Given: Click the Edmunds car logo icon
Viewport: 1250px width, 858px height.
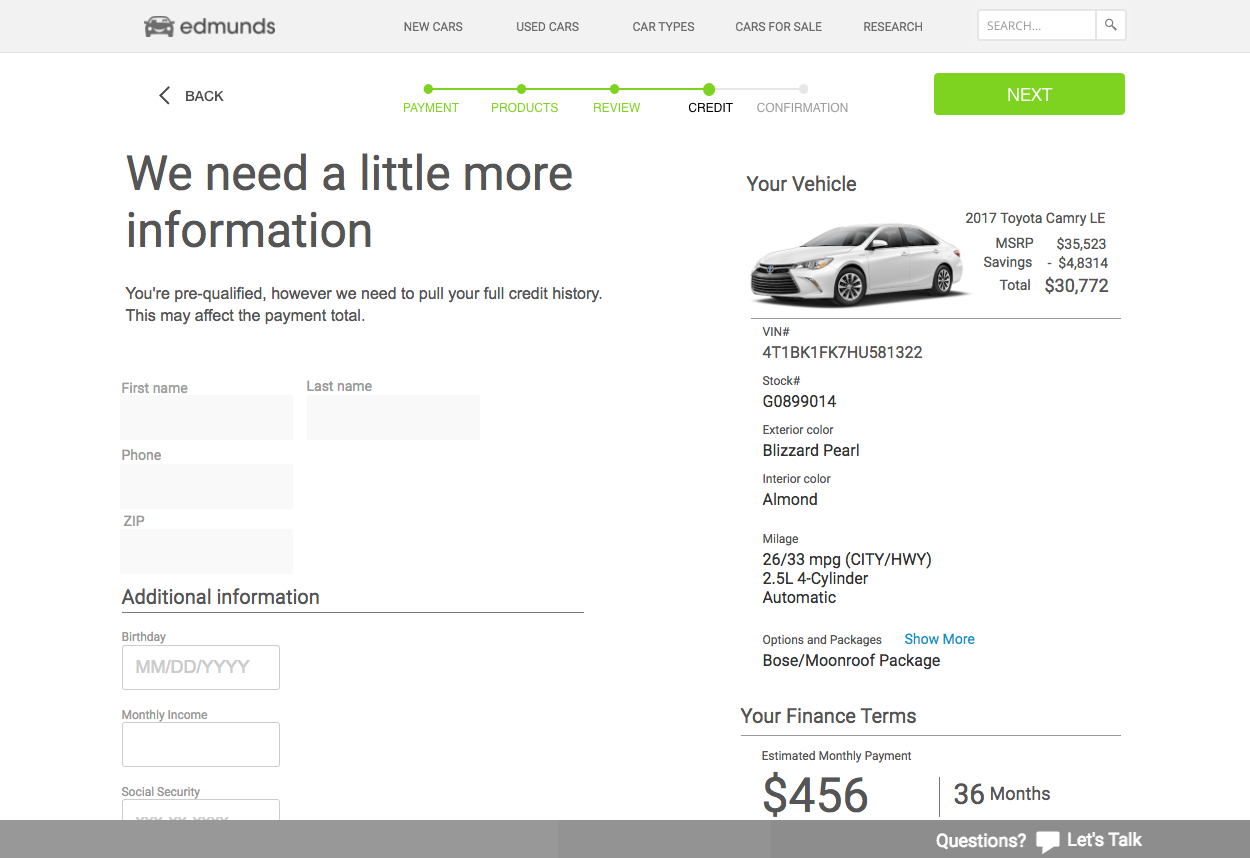Looking at the screenshot, I should tap(159, 26).
